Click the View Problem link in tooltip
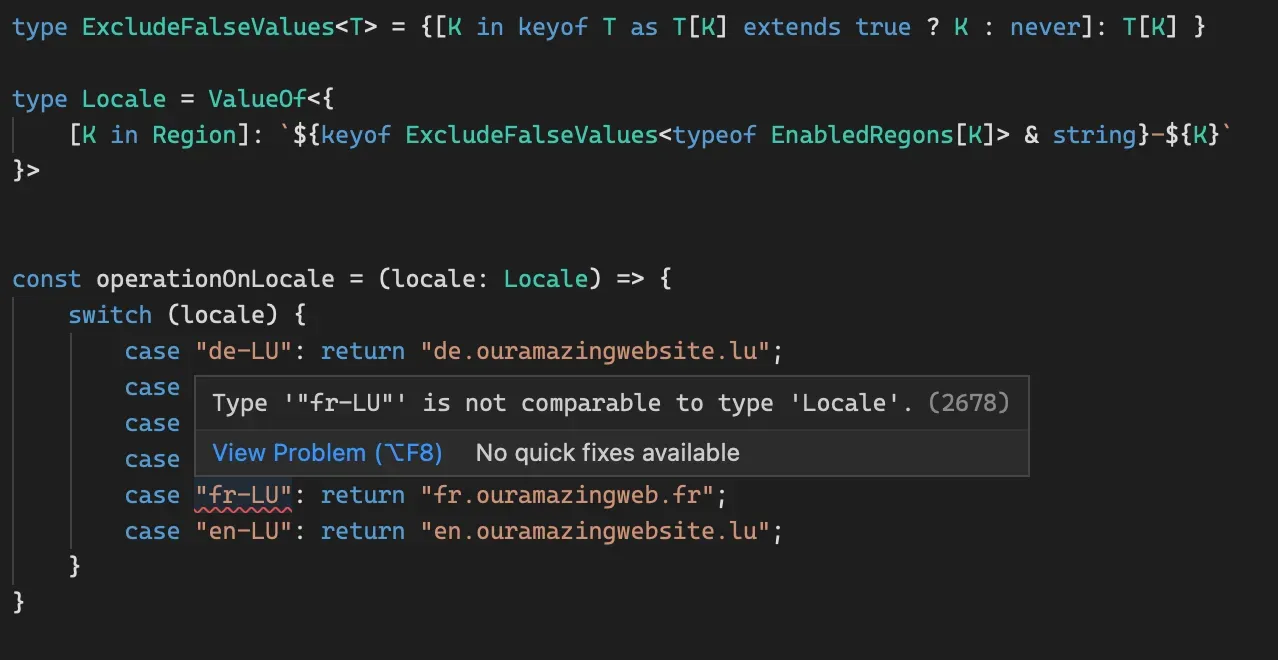 coord(326,453)
